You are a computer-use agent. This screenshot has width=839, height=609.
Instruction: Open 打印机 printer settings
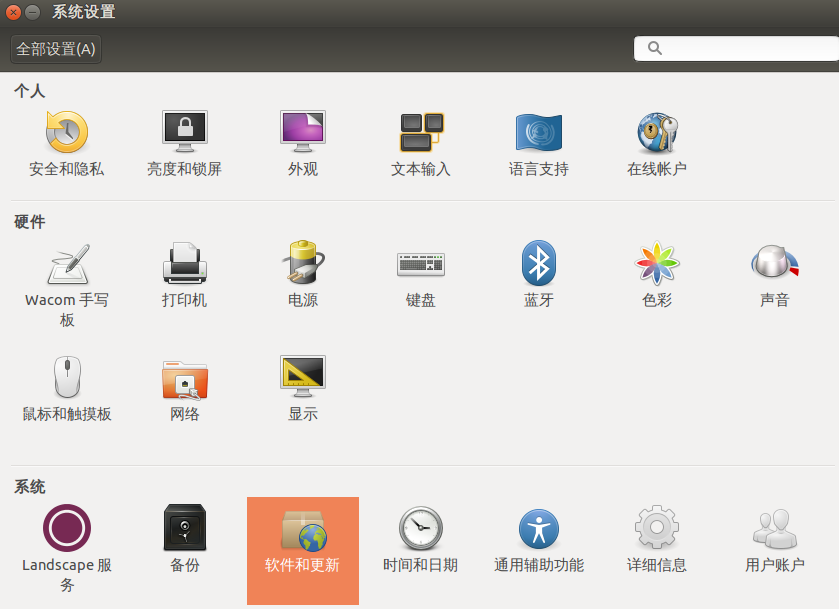click(x=185, y=275)
